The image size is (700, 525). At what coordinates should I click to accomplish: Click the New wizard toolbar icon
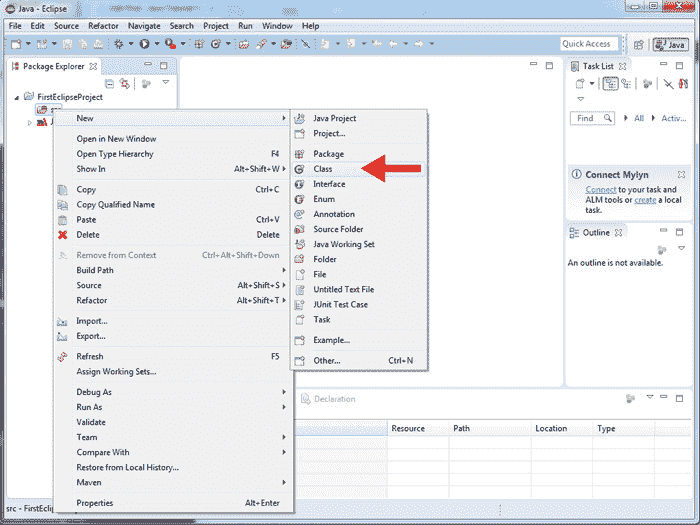[16, 44]
